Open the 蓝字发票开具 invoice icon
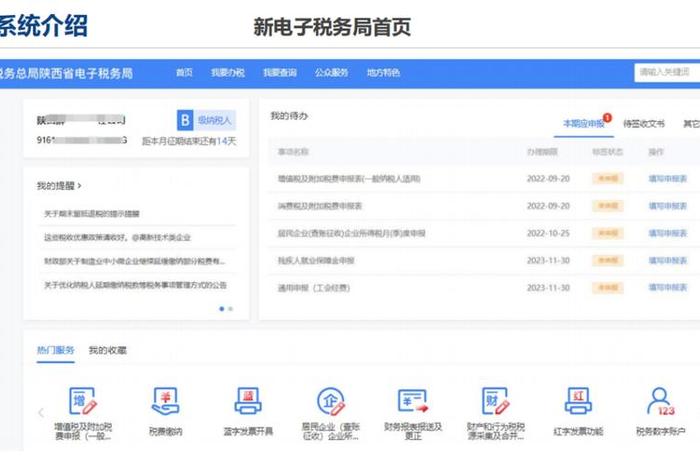 [x=248, y=401]
